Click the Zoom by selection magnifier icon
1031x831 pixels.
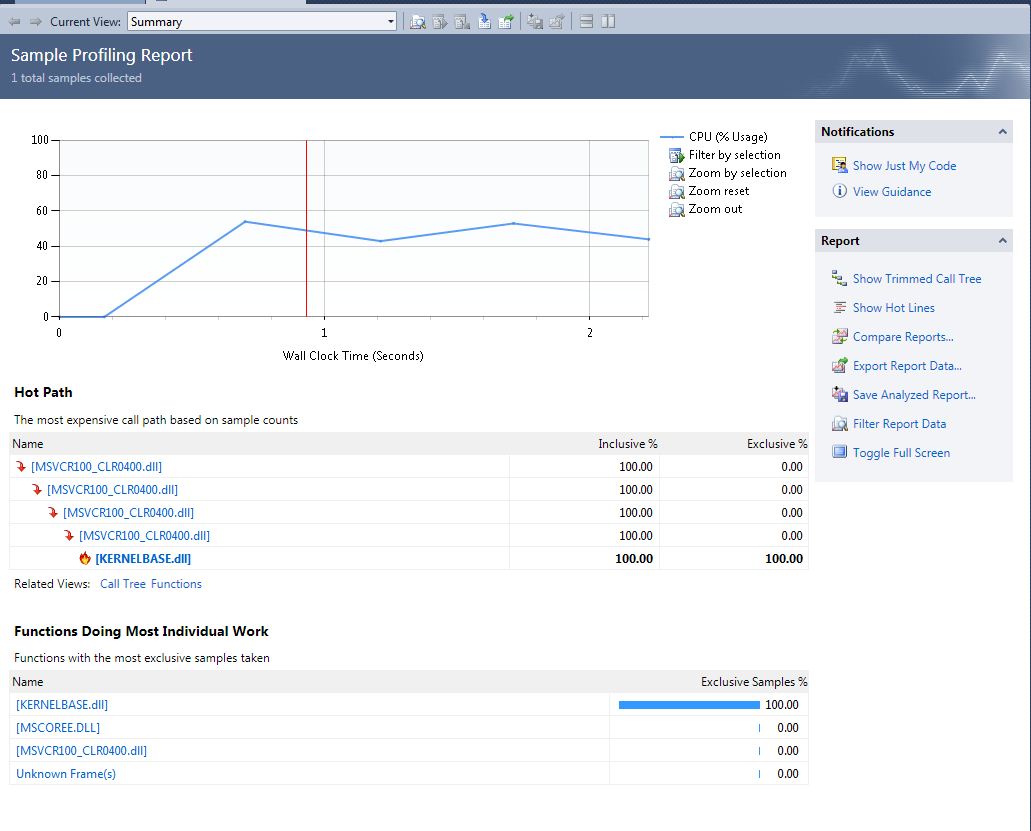coord(675,173)
